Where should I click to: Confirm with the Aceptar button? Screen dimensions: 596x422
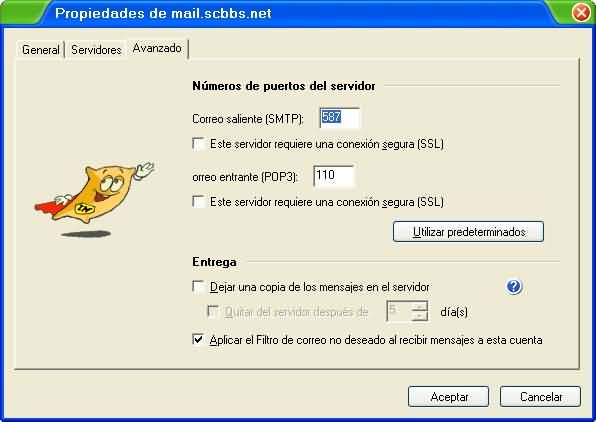[x=449, y=397]
